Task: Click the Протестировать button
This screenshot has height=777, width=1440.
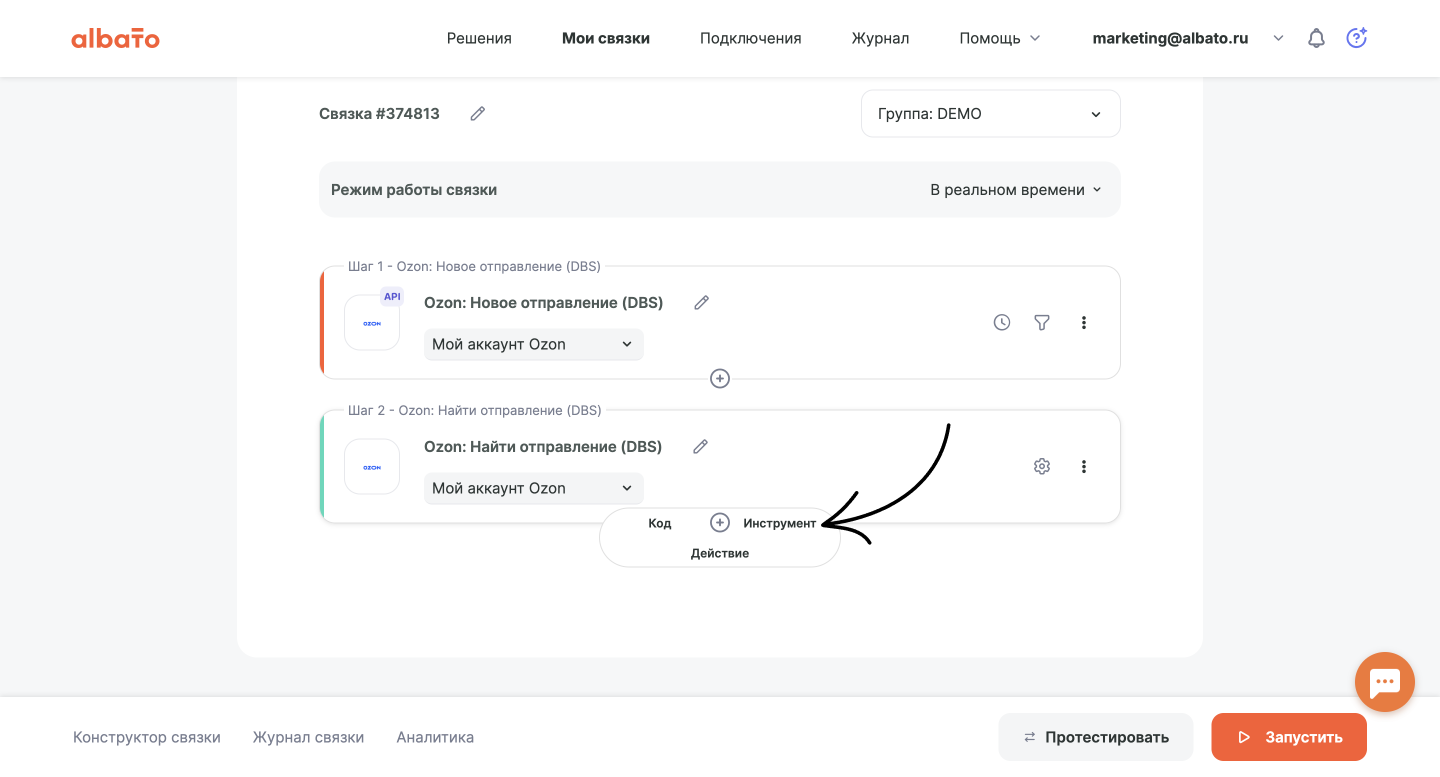Action: [x=1096, y=737]
